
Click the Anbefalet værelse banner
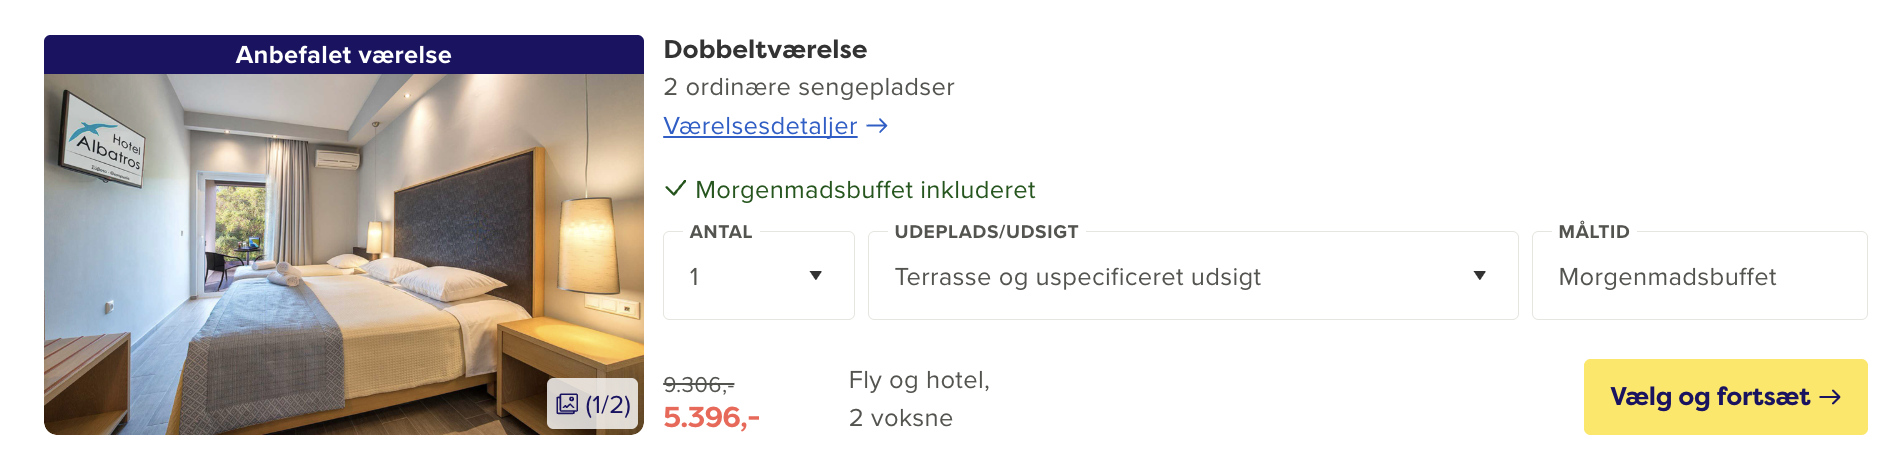coord(343,55)
